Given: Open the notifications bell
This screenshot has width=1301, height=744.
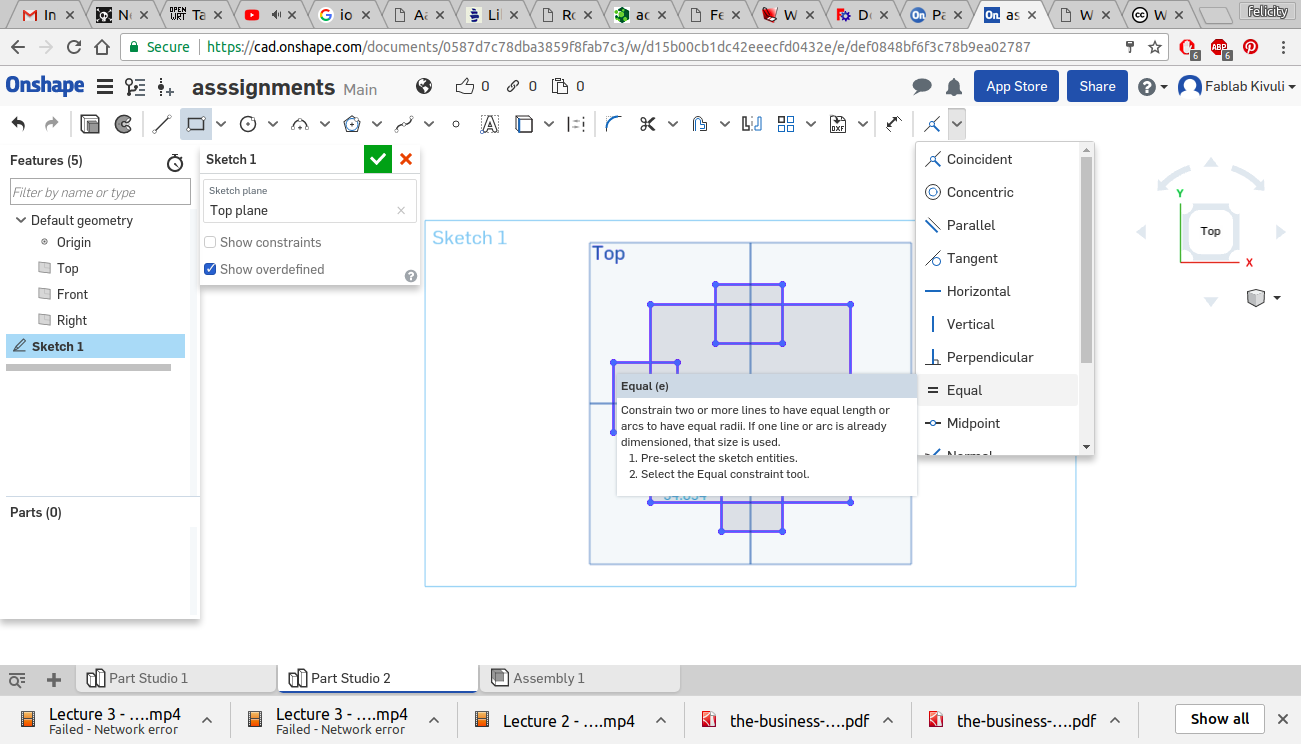Looking at the screenshot, I should click(x=954, y=87).
